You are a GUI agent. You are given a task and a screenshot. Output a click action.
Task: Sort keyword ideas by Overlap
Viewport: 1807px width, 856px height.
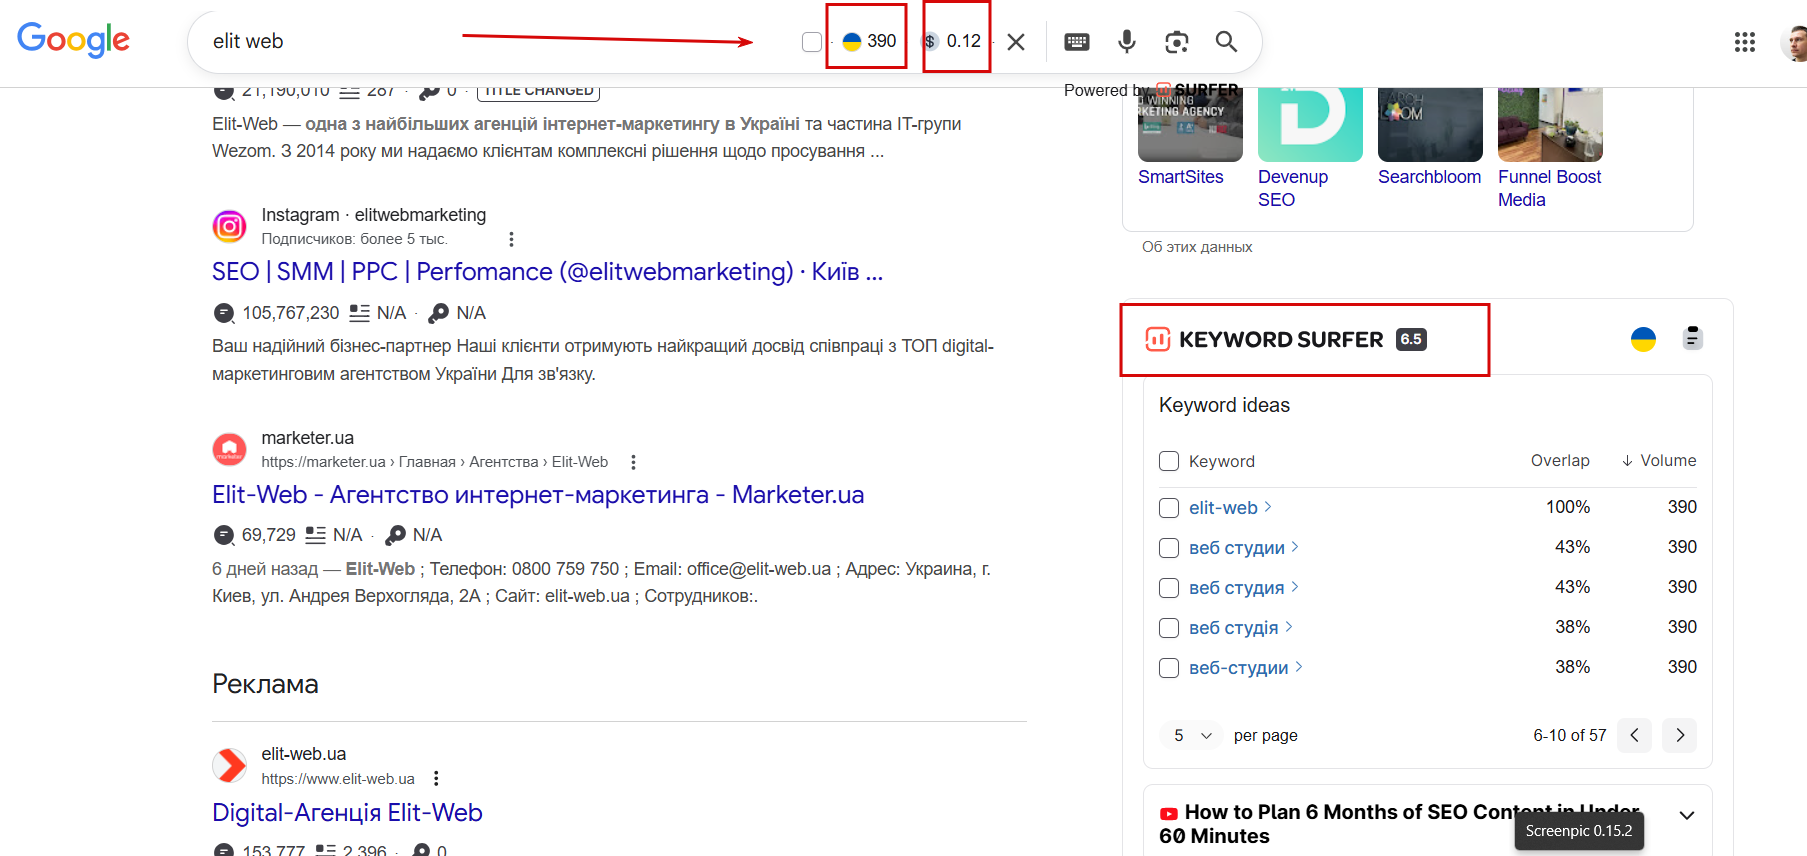(x=1560, y=461)
